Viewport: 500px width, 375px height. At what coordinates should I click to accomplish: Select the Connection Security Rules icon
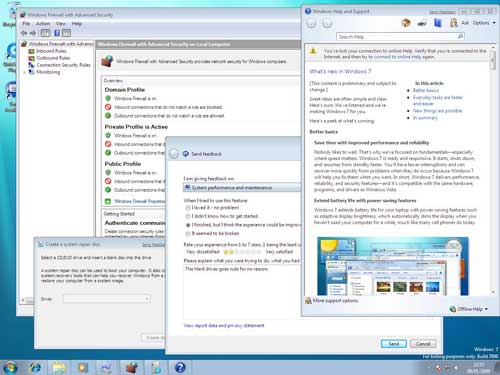tap(31, 65)
